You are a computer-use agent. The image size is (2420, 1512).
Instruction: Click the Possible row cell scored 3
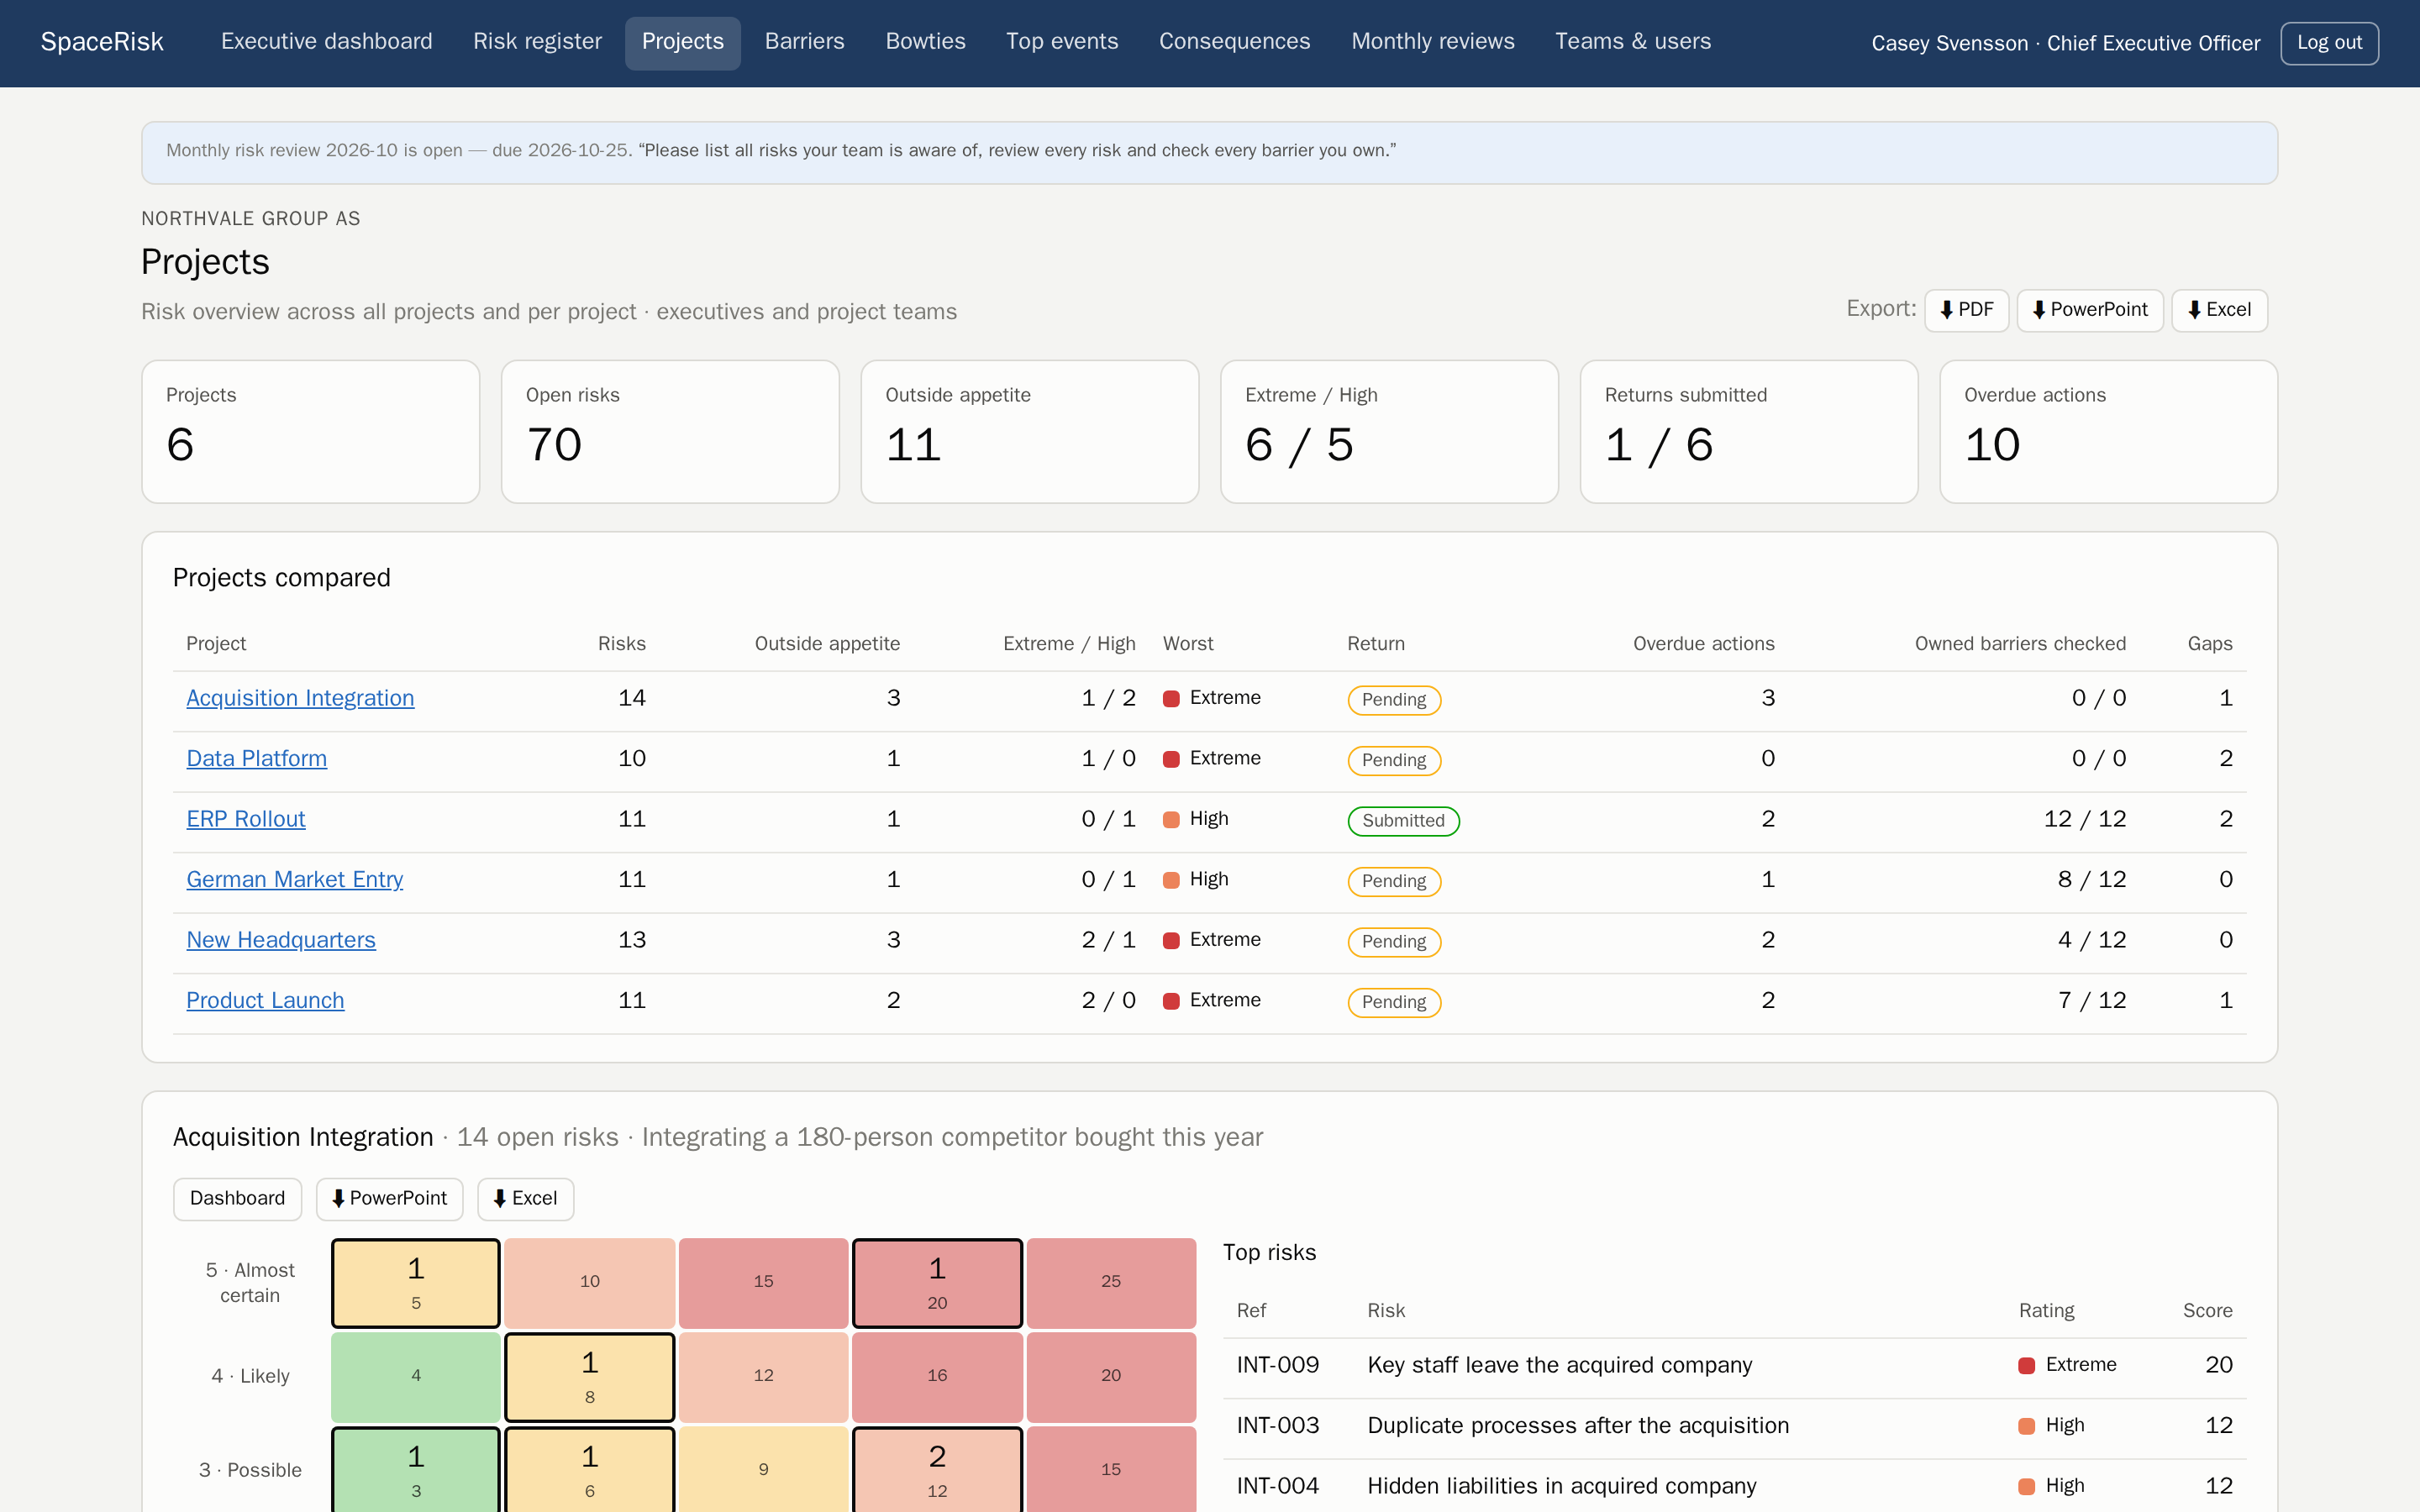(x=416, y=1470)
